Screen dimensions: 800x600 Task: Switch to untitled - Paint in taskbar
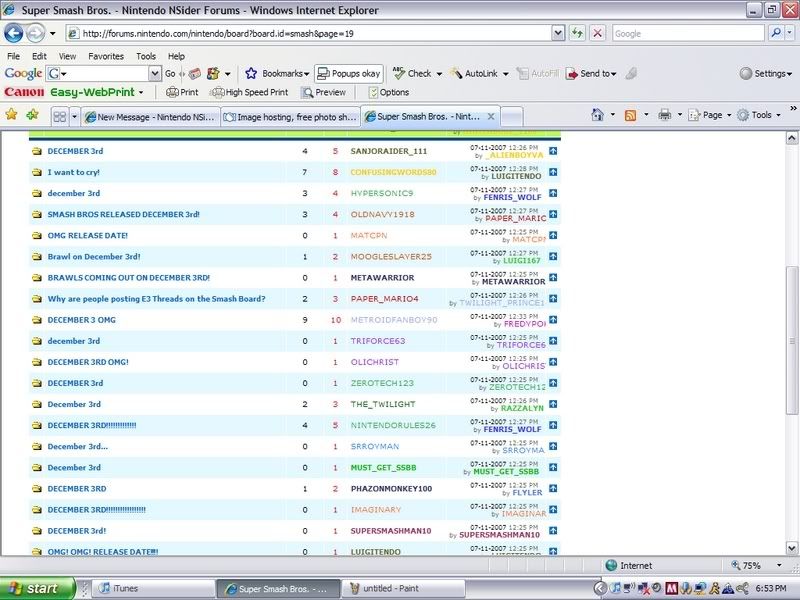click(403, 588)
